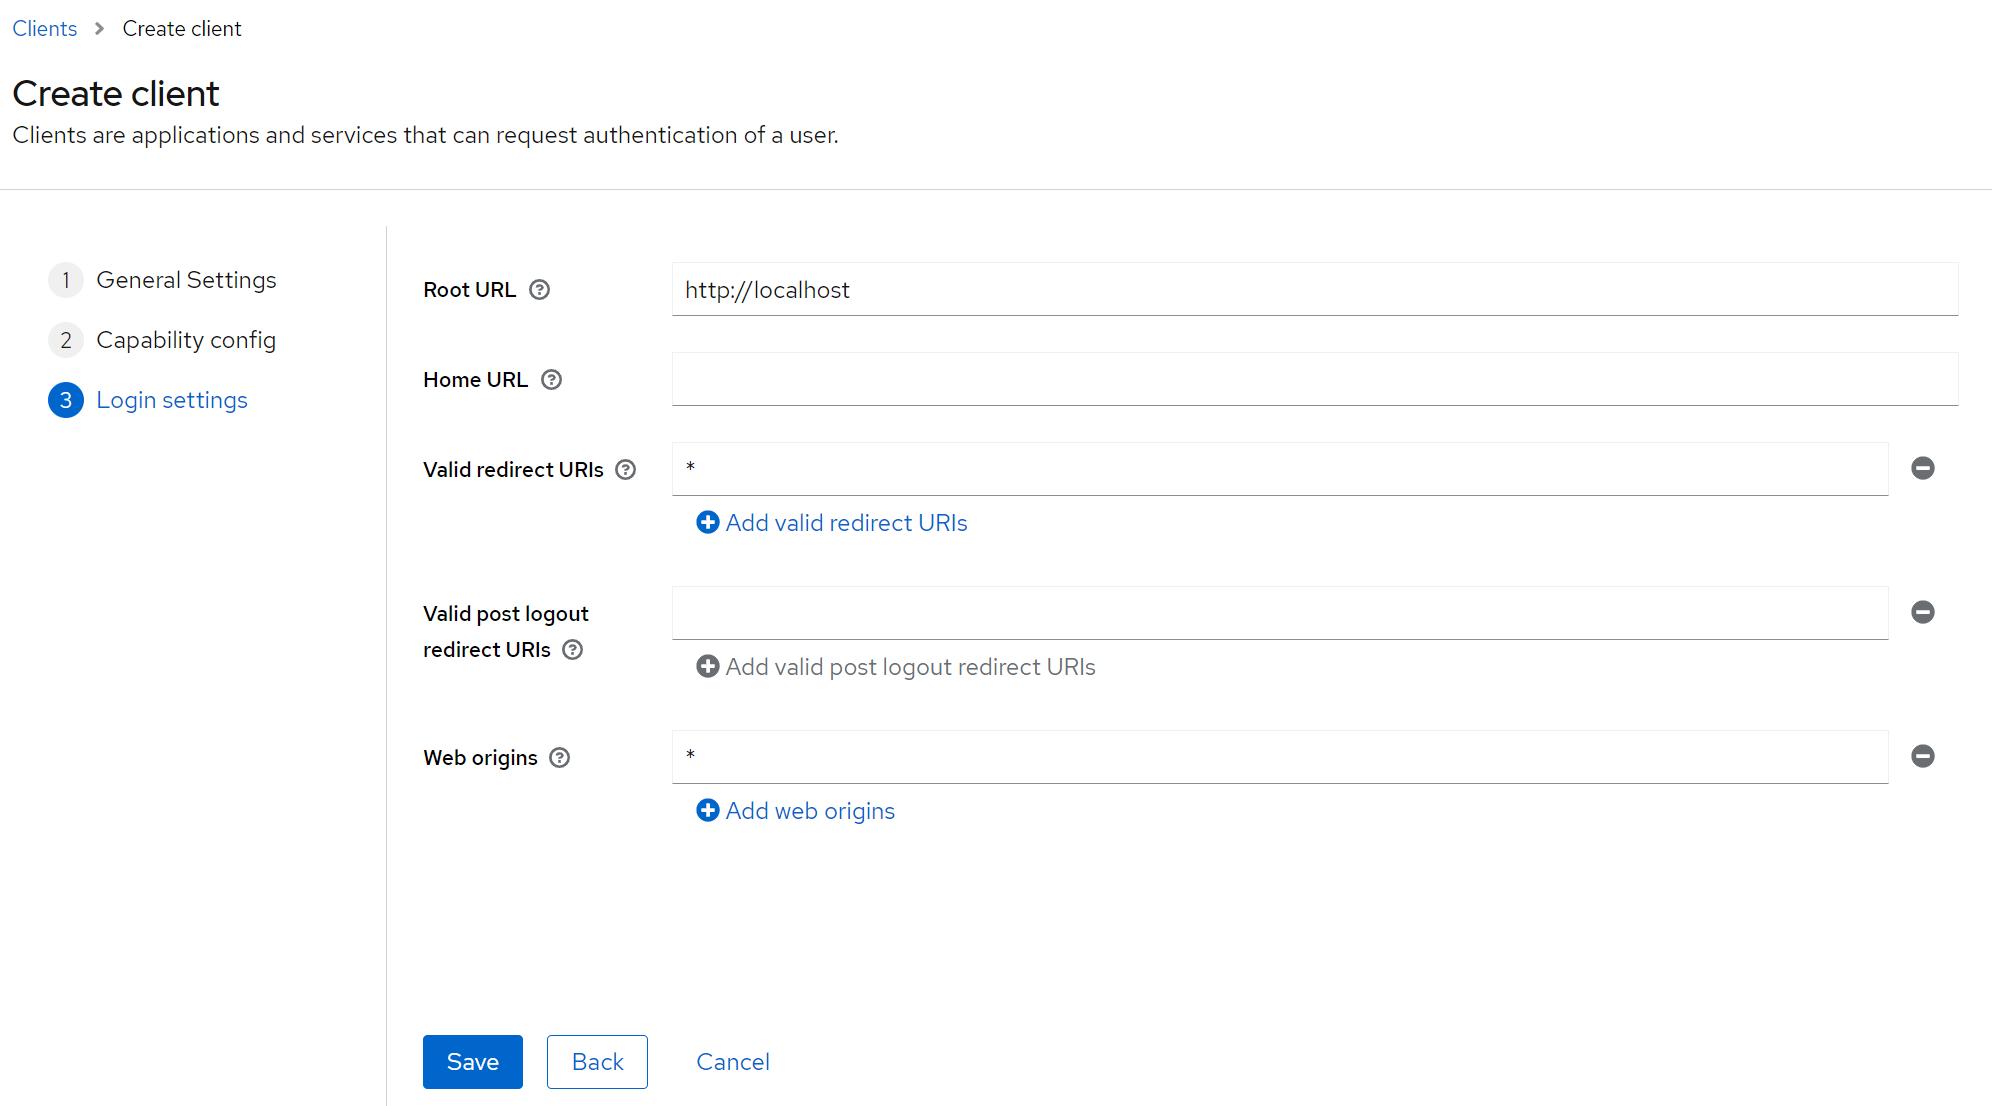Add web origins entry
The width and height of the screenshot is (1992, 1106).
796,811
